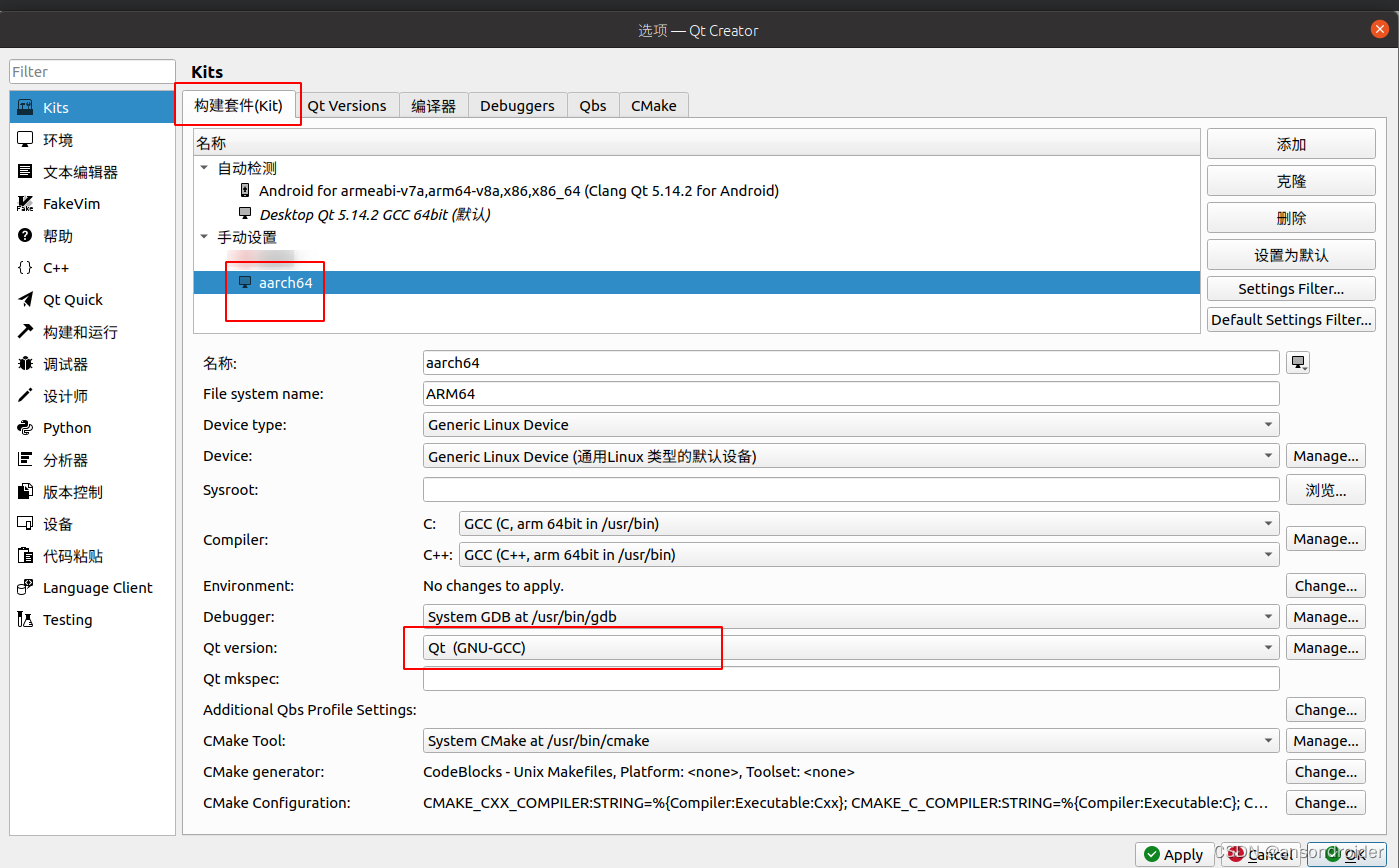Open the C compiler dropdown
The image size is (1399, 868).
(869, 523)
